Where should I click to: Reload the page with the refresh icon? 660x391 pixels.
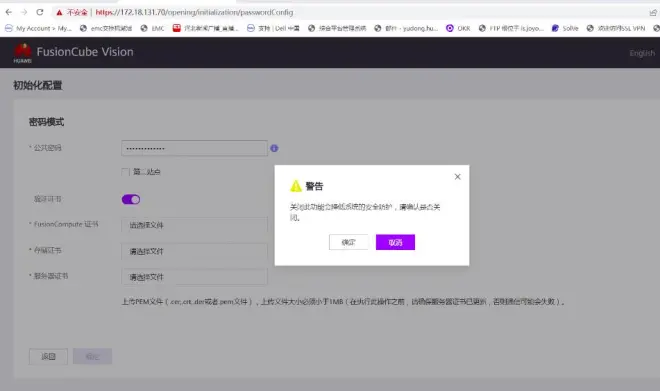click(x=40, y=12)
